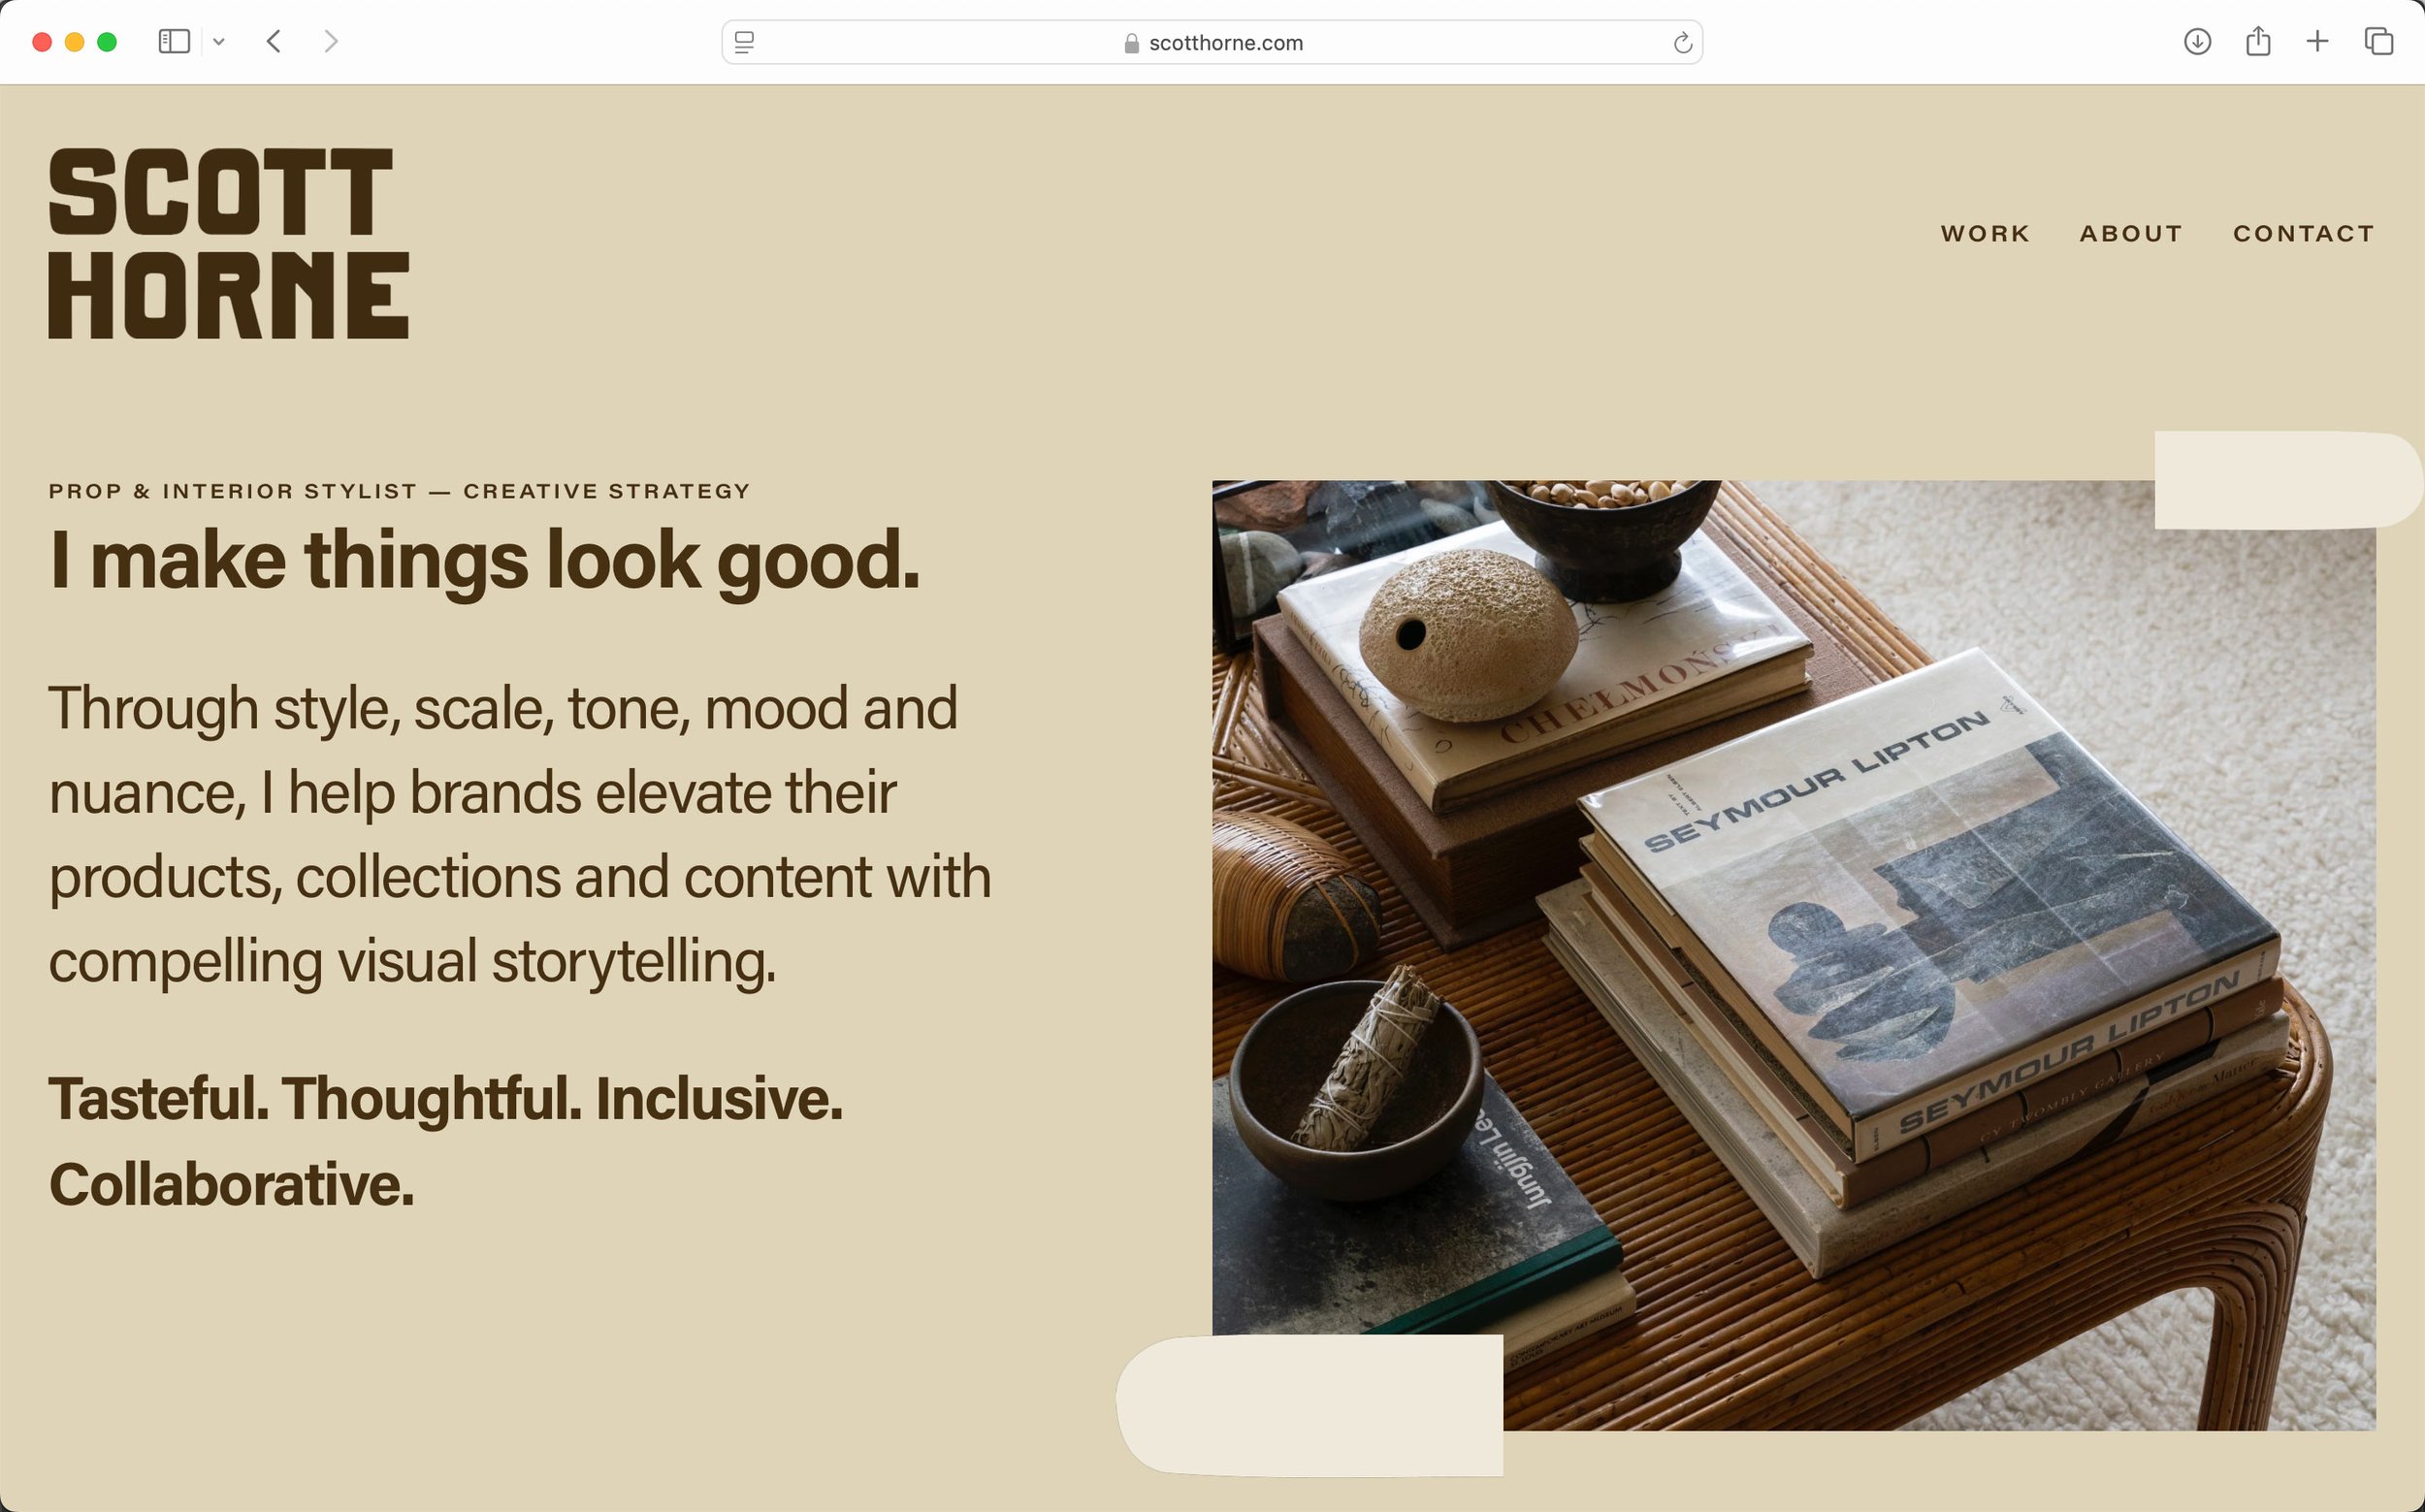
Task: Open the WORK navigation link
Action: 1985,233
